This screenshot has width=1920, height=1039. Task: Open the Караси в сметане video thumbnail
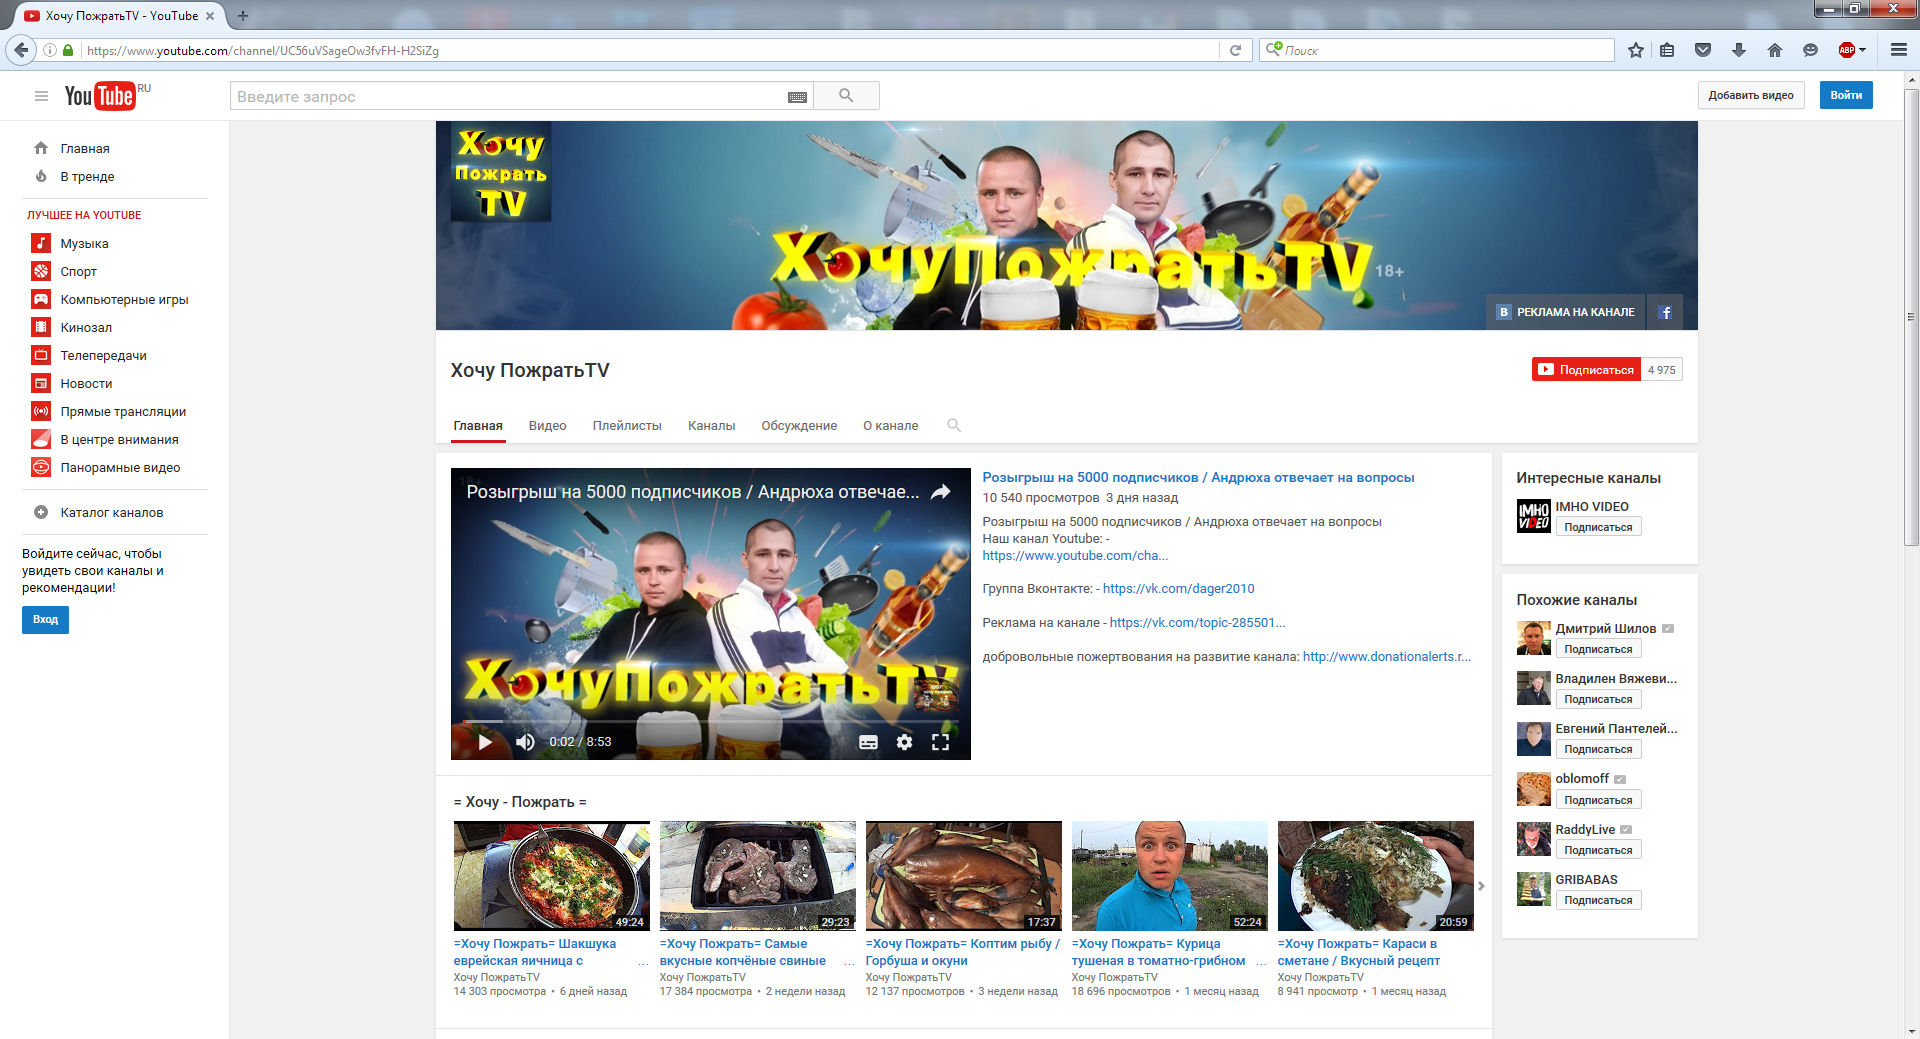click(1375, 876)
